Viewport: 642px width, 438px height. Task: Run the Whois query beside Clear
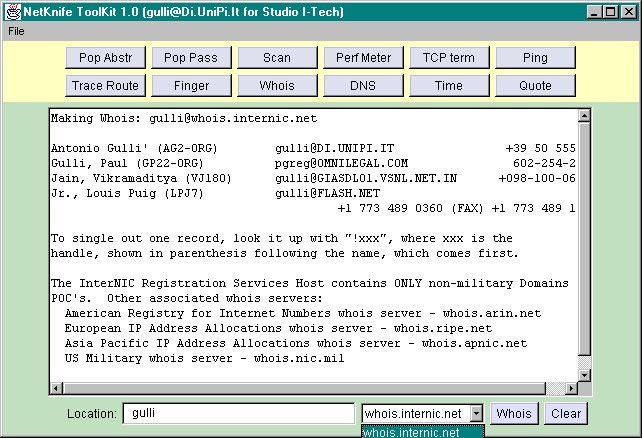514,413
